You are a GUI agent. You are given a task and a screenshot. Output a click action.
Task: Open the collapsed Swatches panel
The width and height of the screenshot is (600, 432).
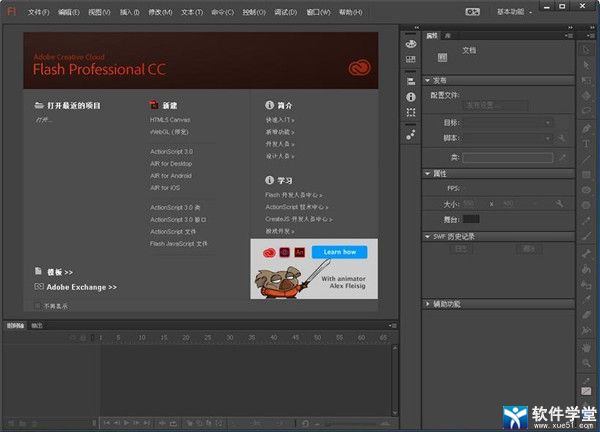tap(411, 59)
